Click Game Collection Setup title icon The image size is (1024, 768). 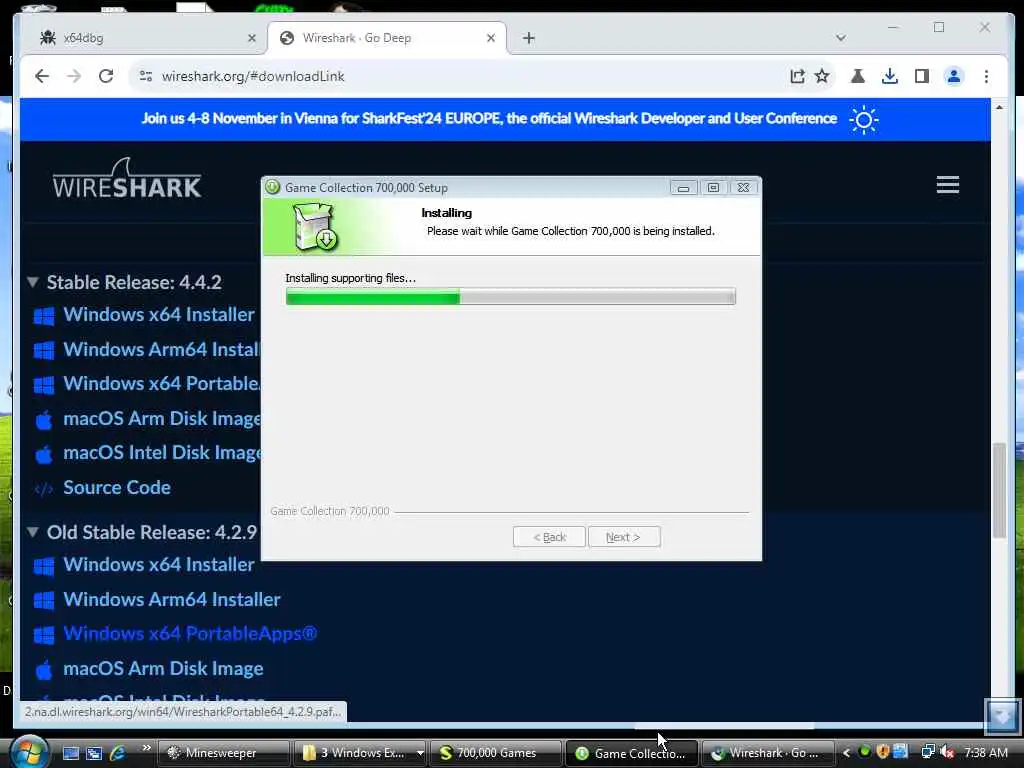coord(273,187)
